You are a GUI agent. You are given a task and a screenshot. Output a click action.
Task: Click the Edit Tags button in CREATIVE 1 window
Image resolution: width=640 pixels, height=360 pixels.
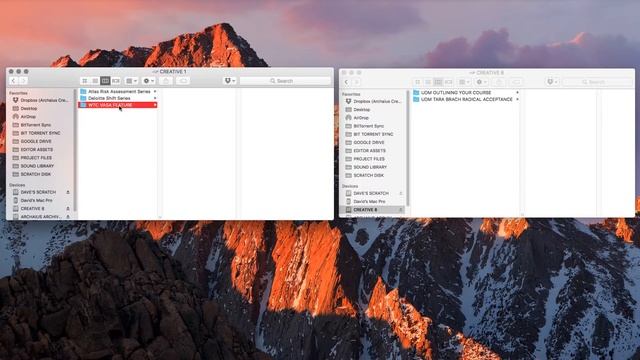(183, 81)
